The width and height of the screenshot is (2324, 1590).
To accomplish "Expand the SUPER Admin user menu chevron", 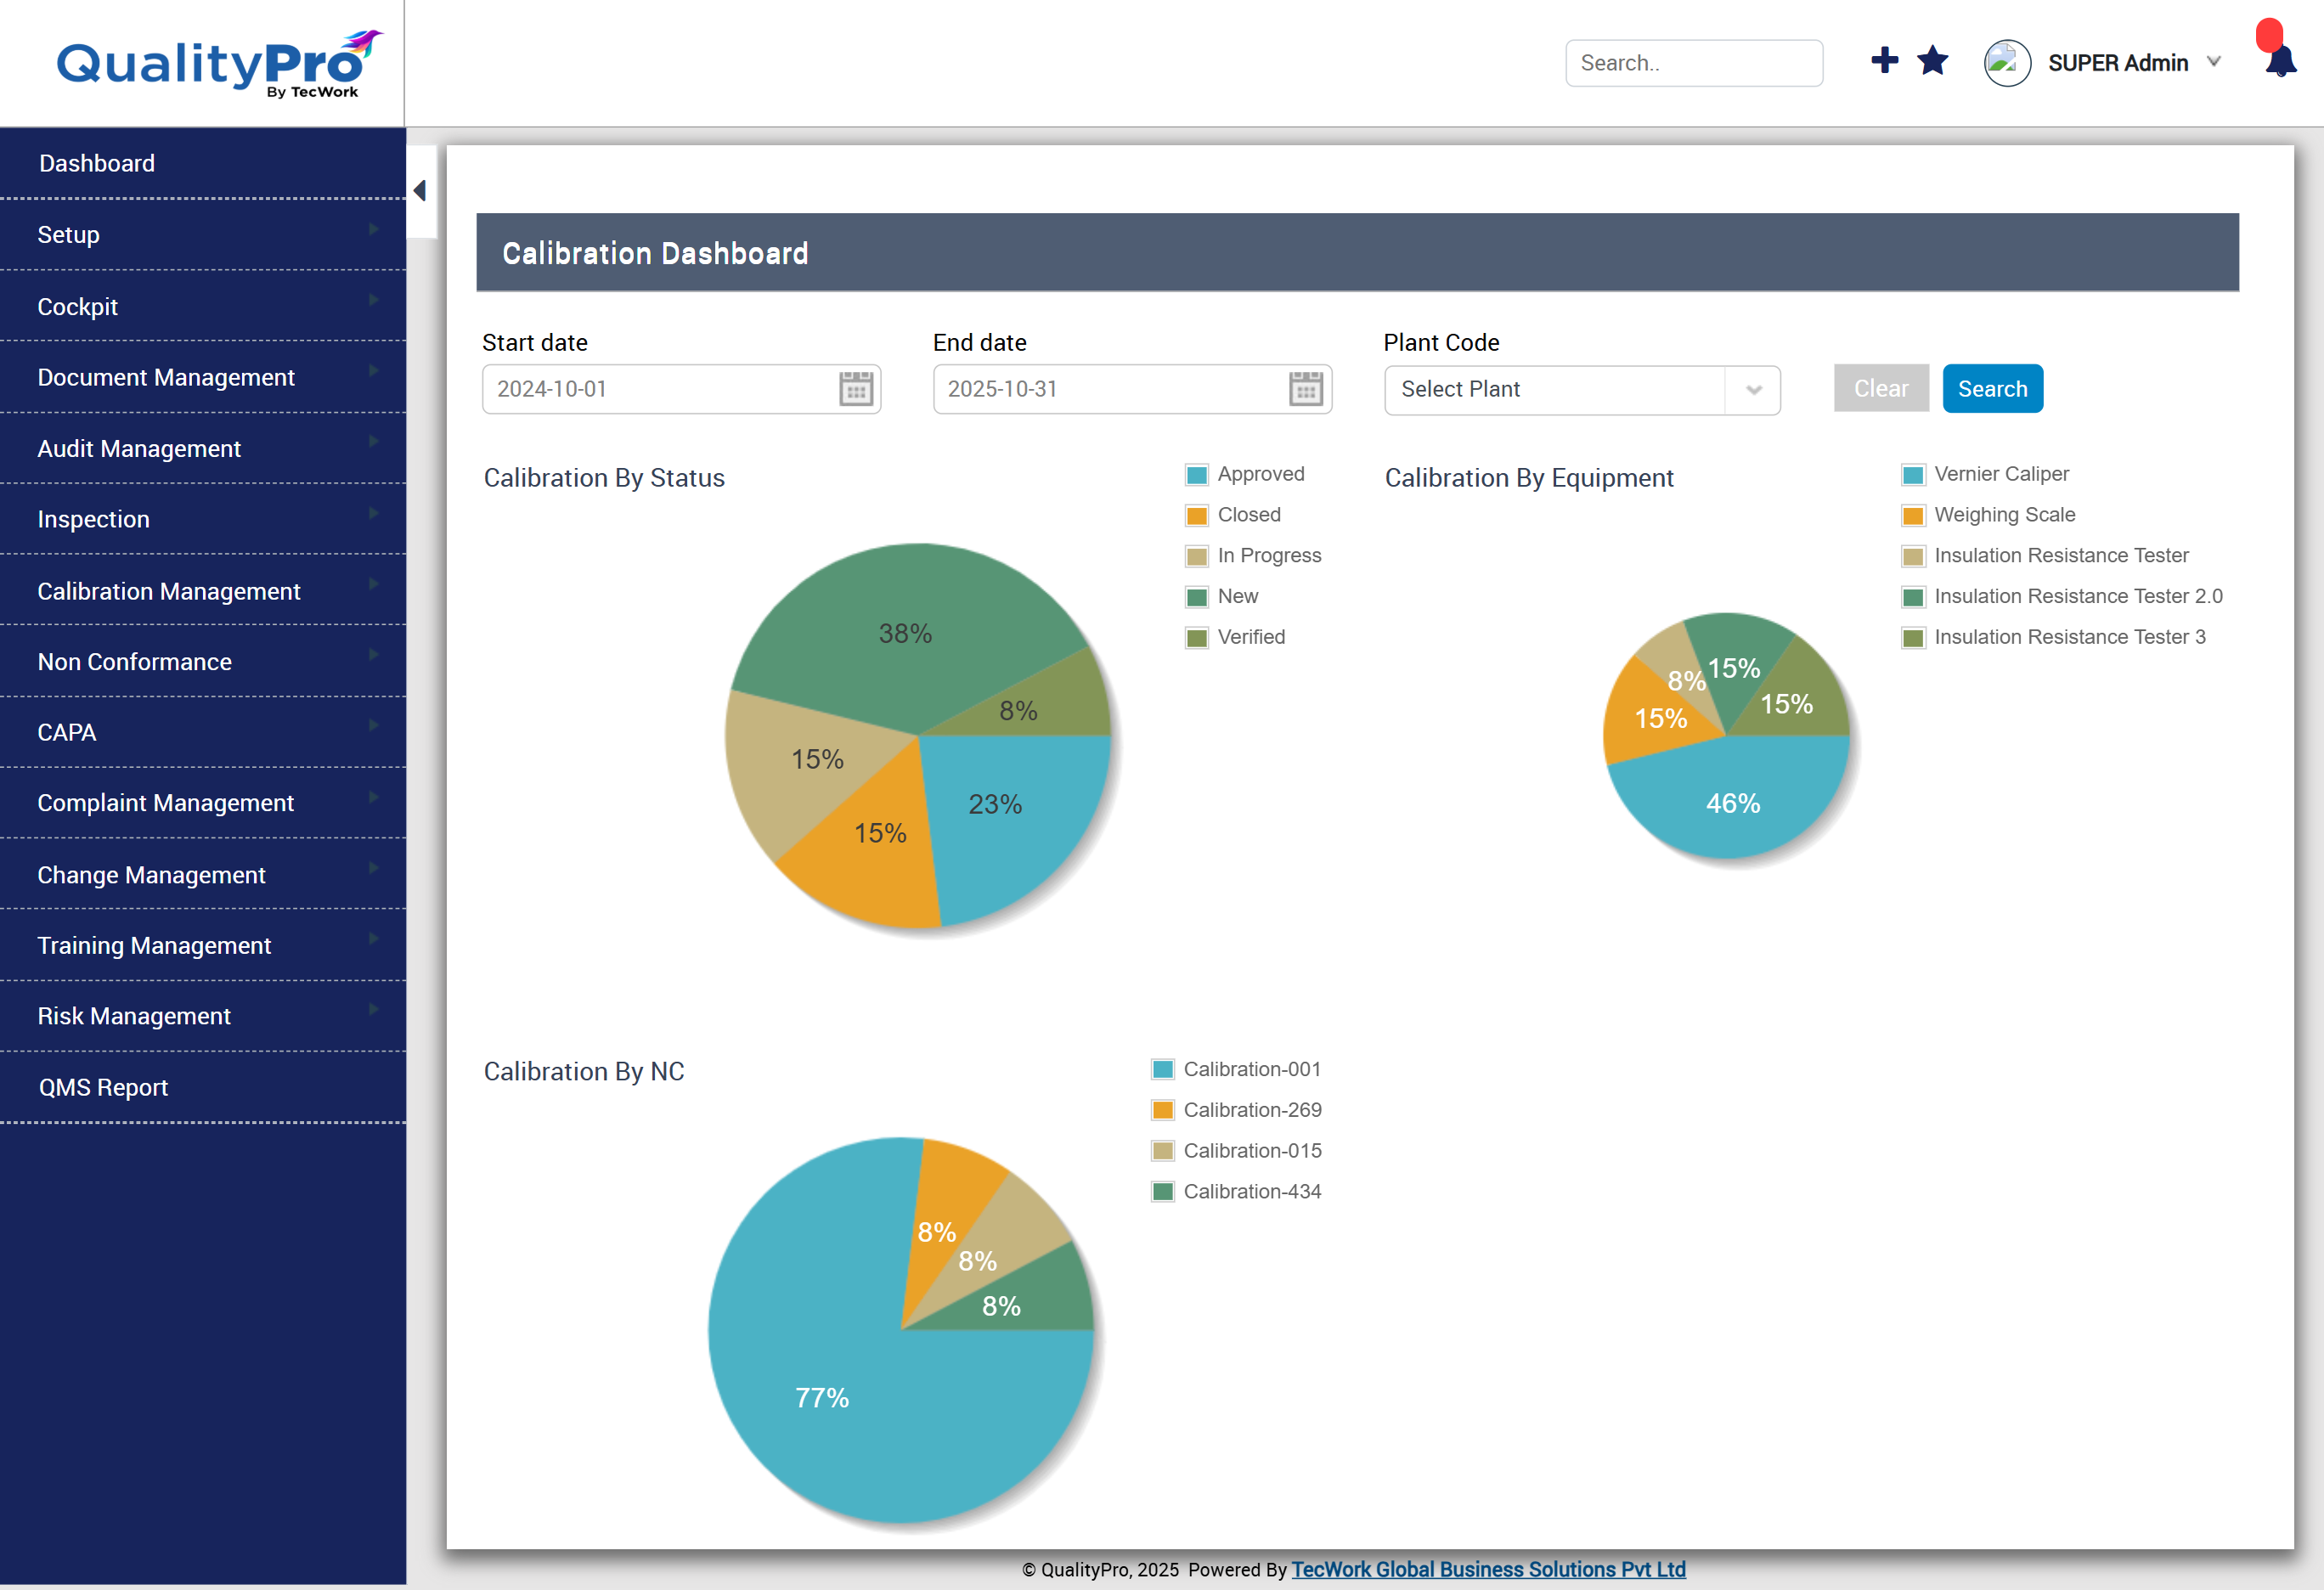I will (2213, 62).
